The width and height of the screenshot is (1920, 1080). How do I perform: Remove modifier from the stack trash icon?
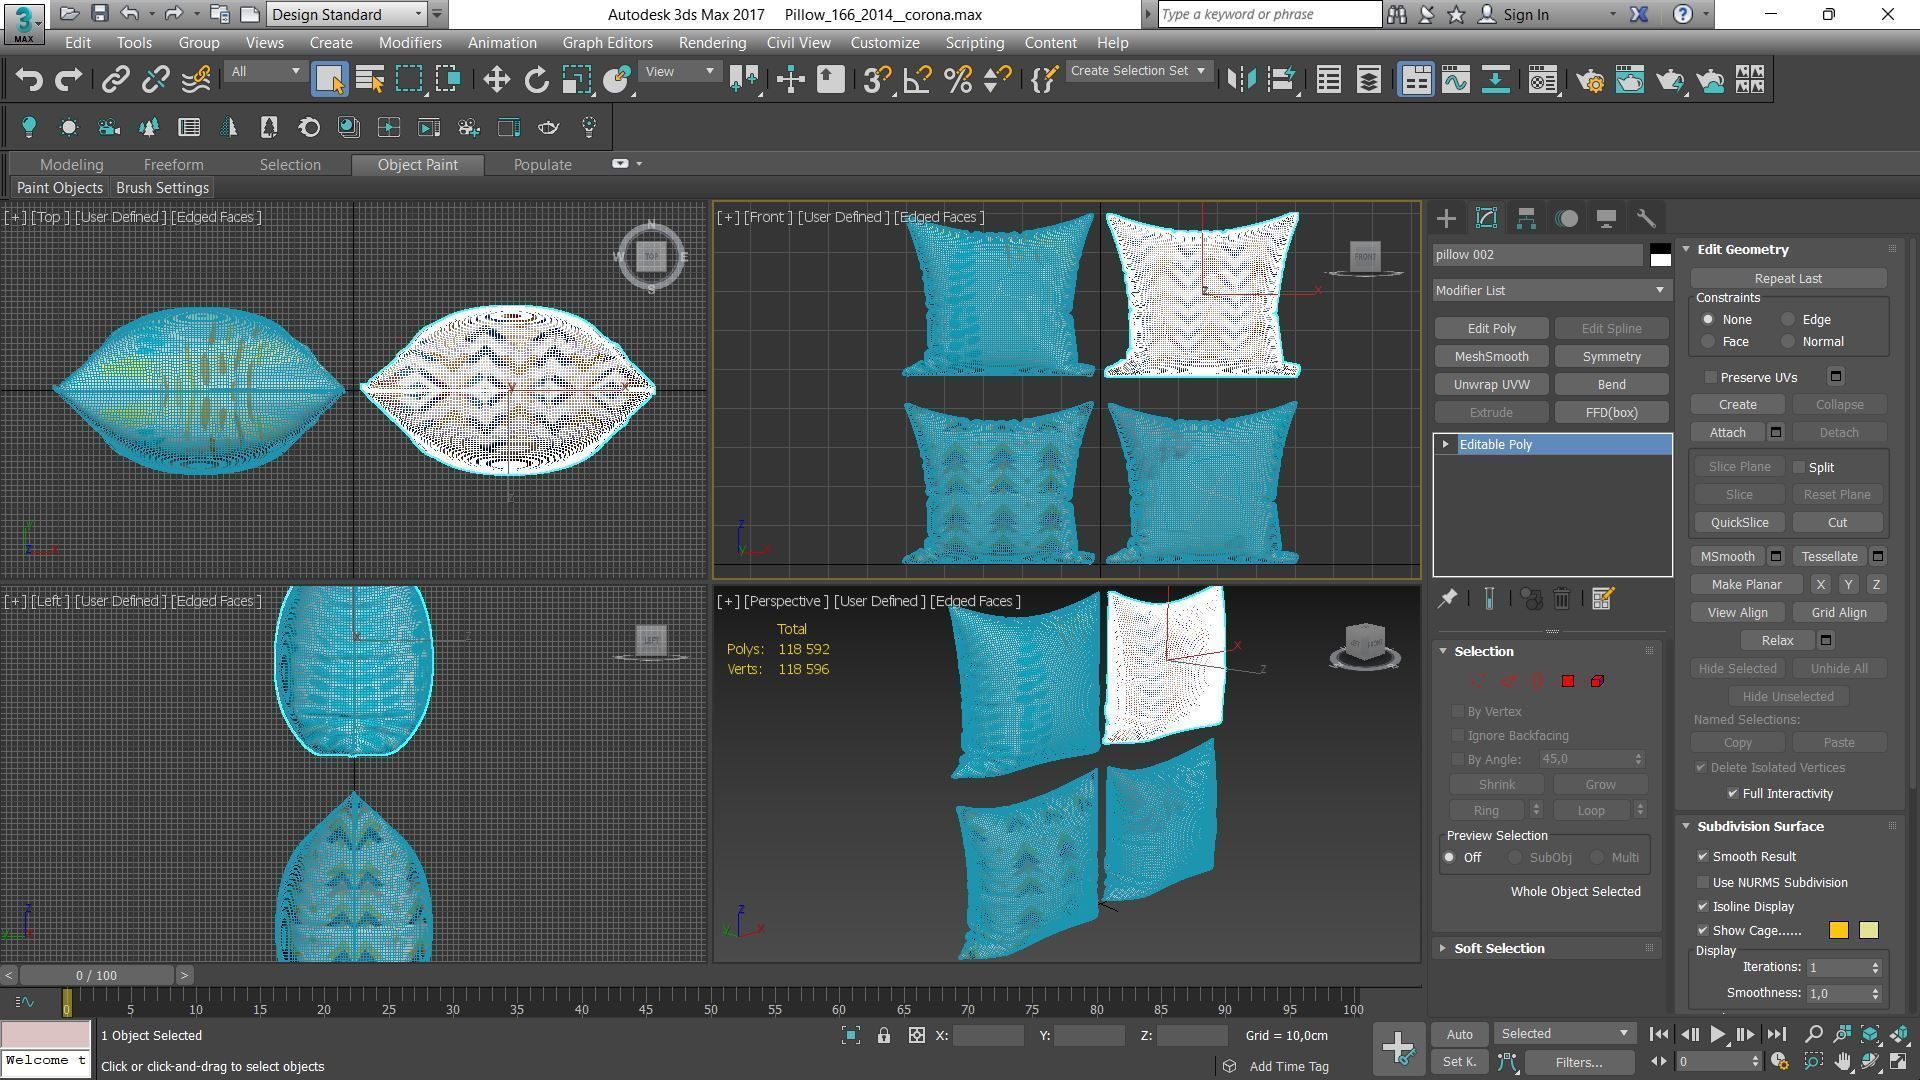click(x=1562, y=599)
